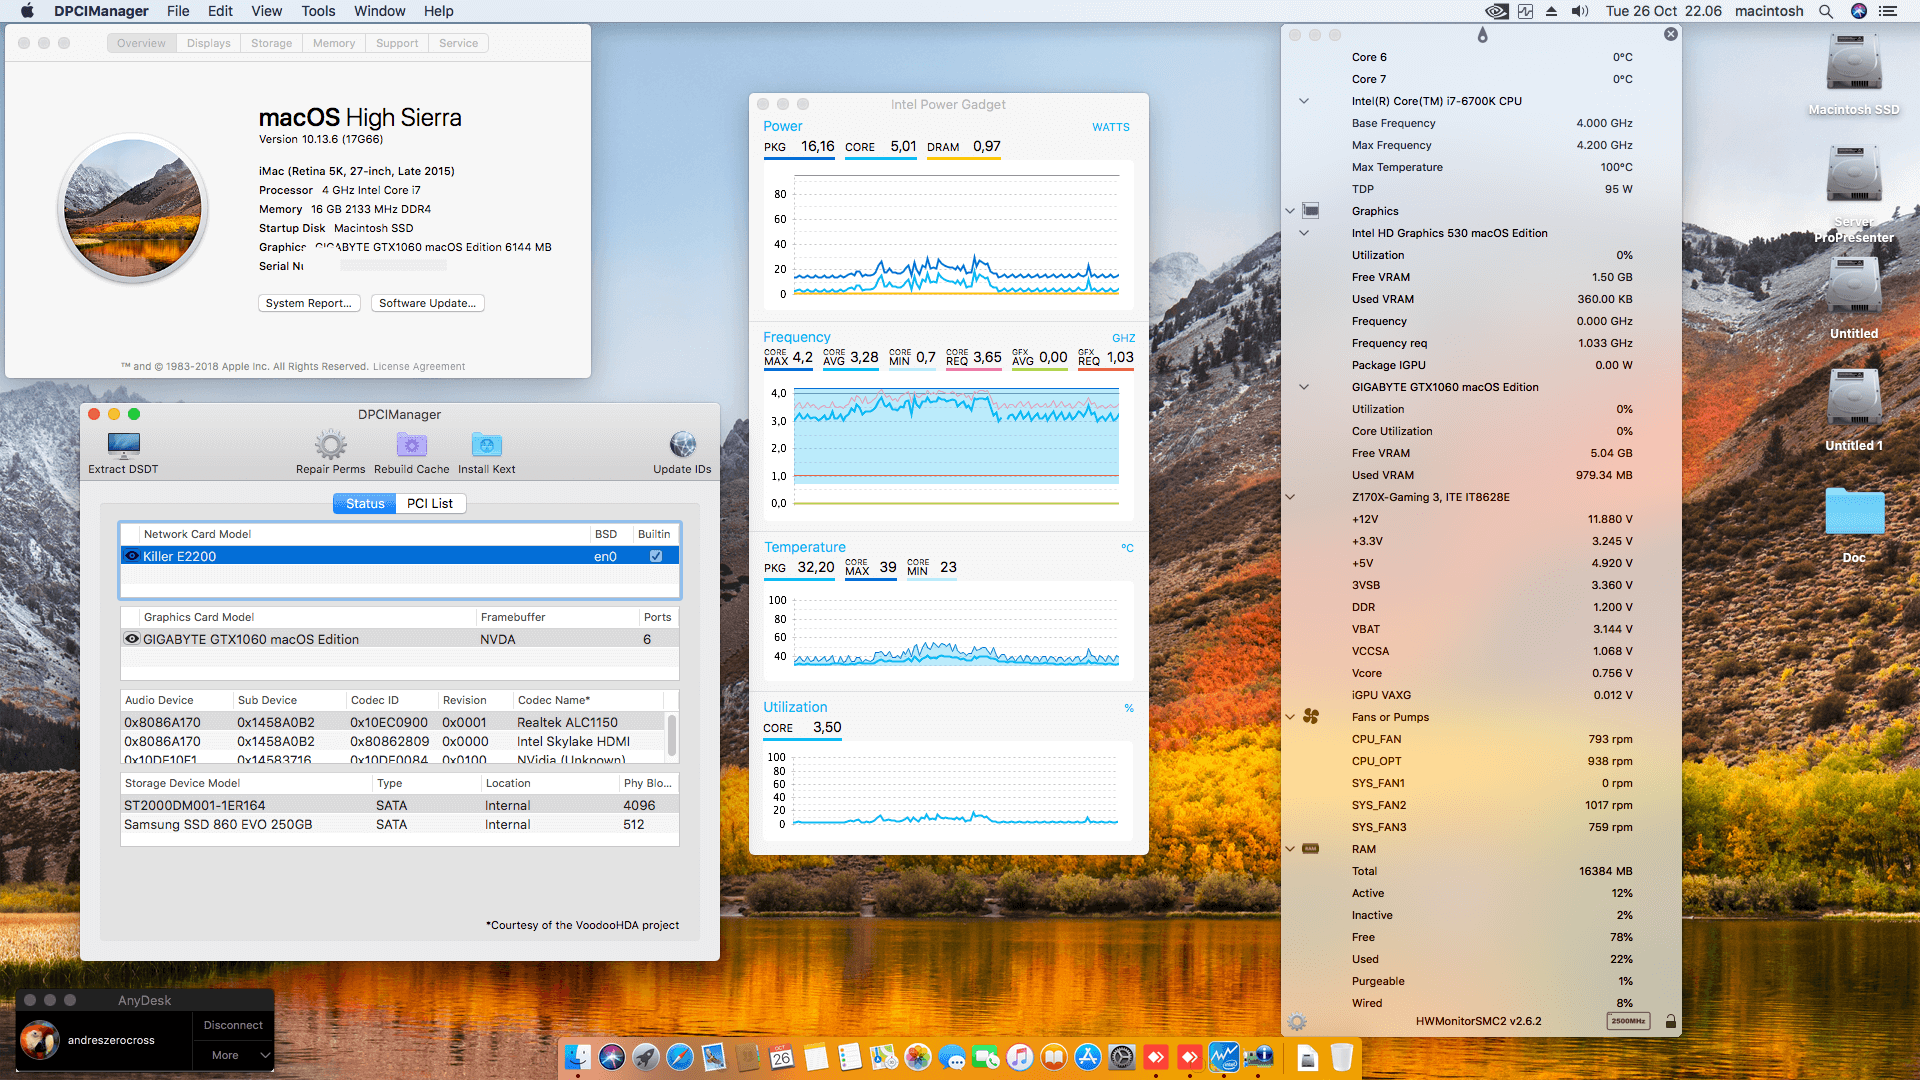Open Notification Center menu bar icon
The width and height of the screenshot is (1920, 1080).
coord(1888,11)
